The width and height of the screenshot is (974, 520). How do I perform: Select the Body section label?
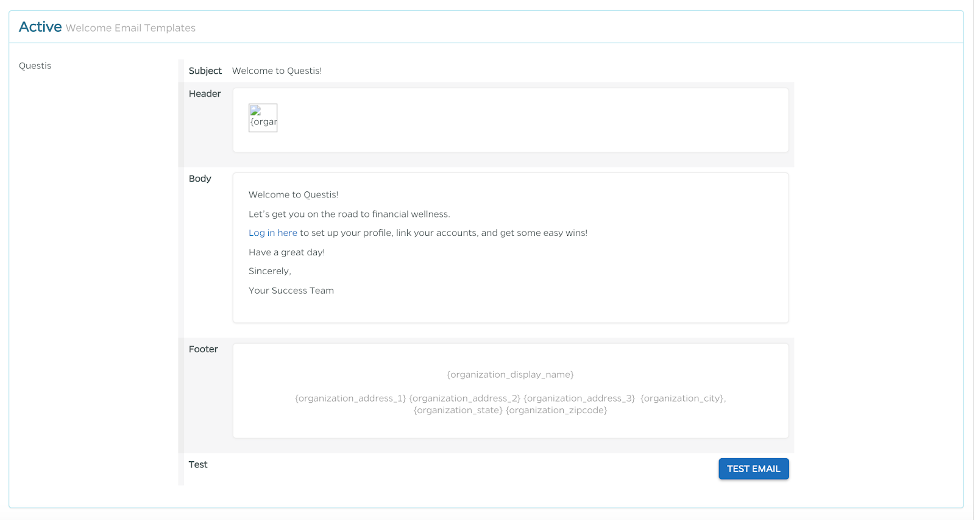[x=200, y=179]
